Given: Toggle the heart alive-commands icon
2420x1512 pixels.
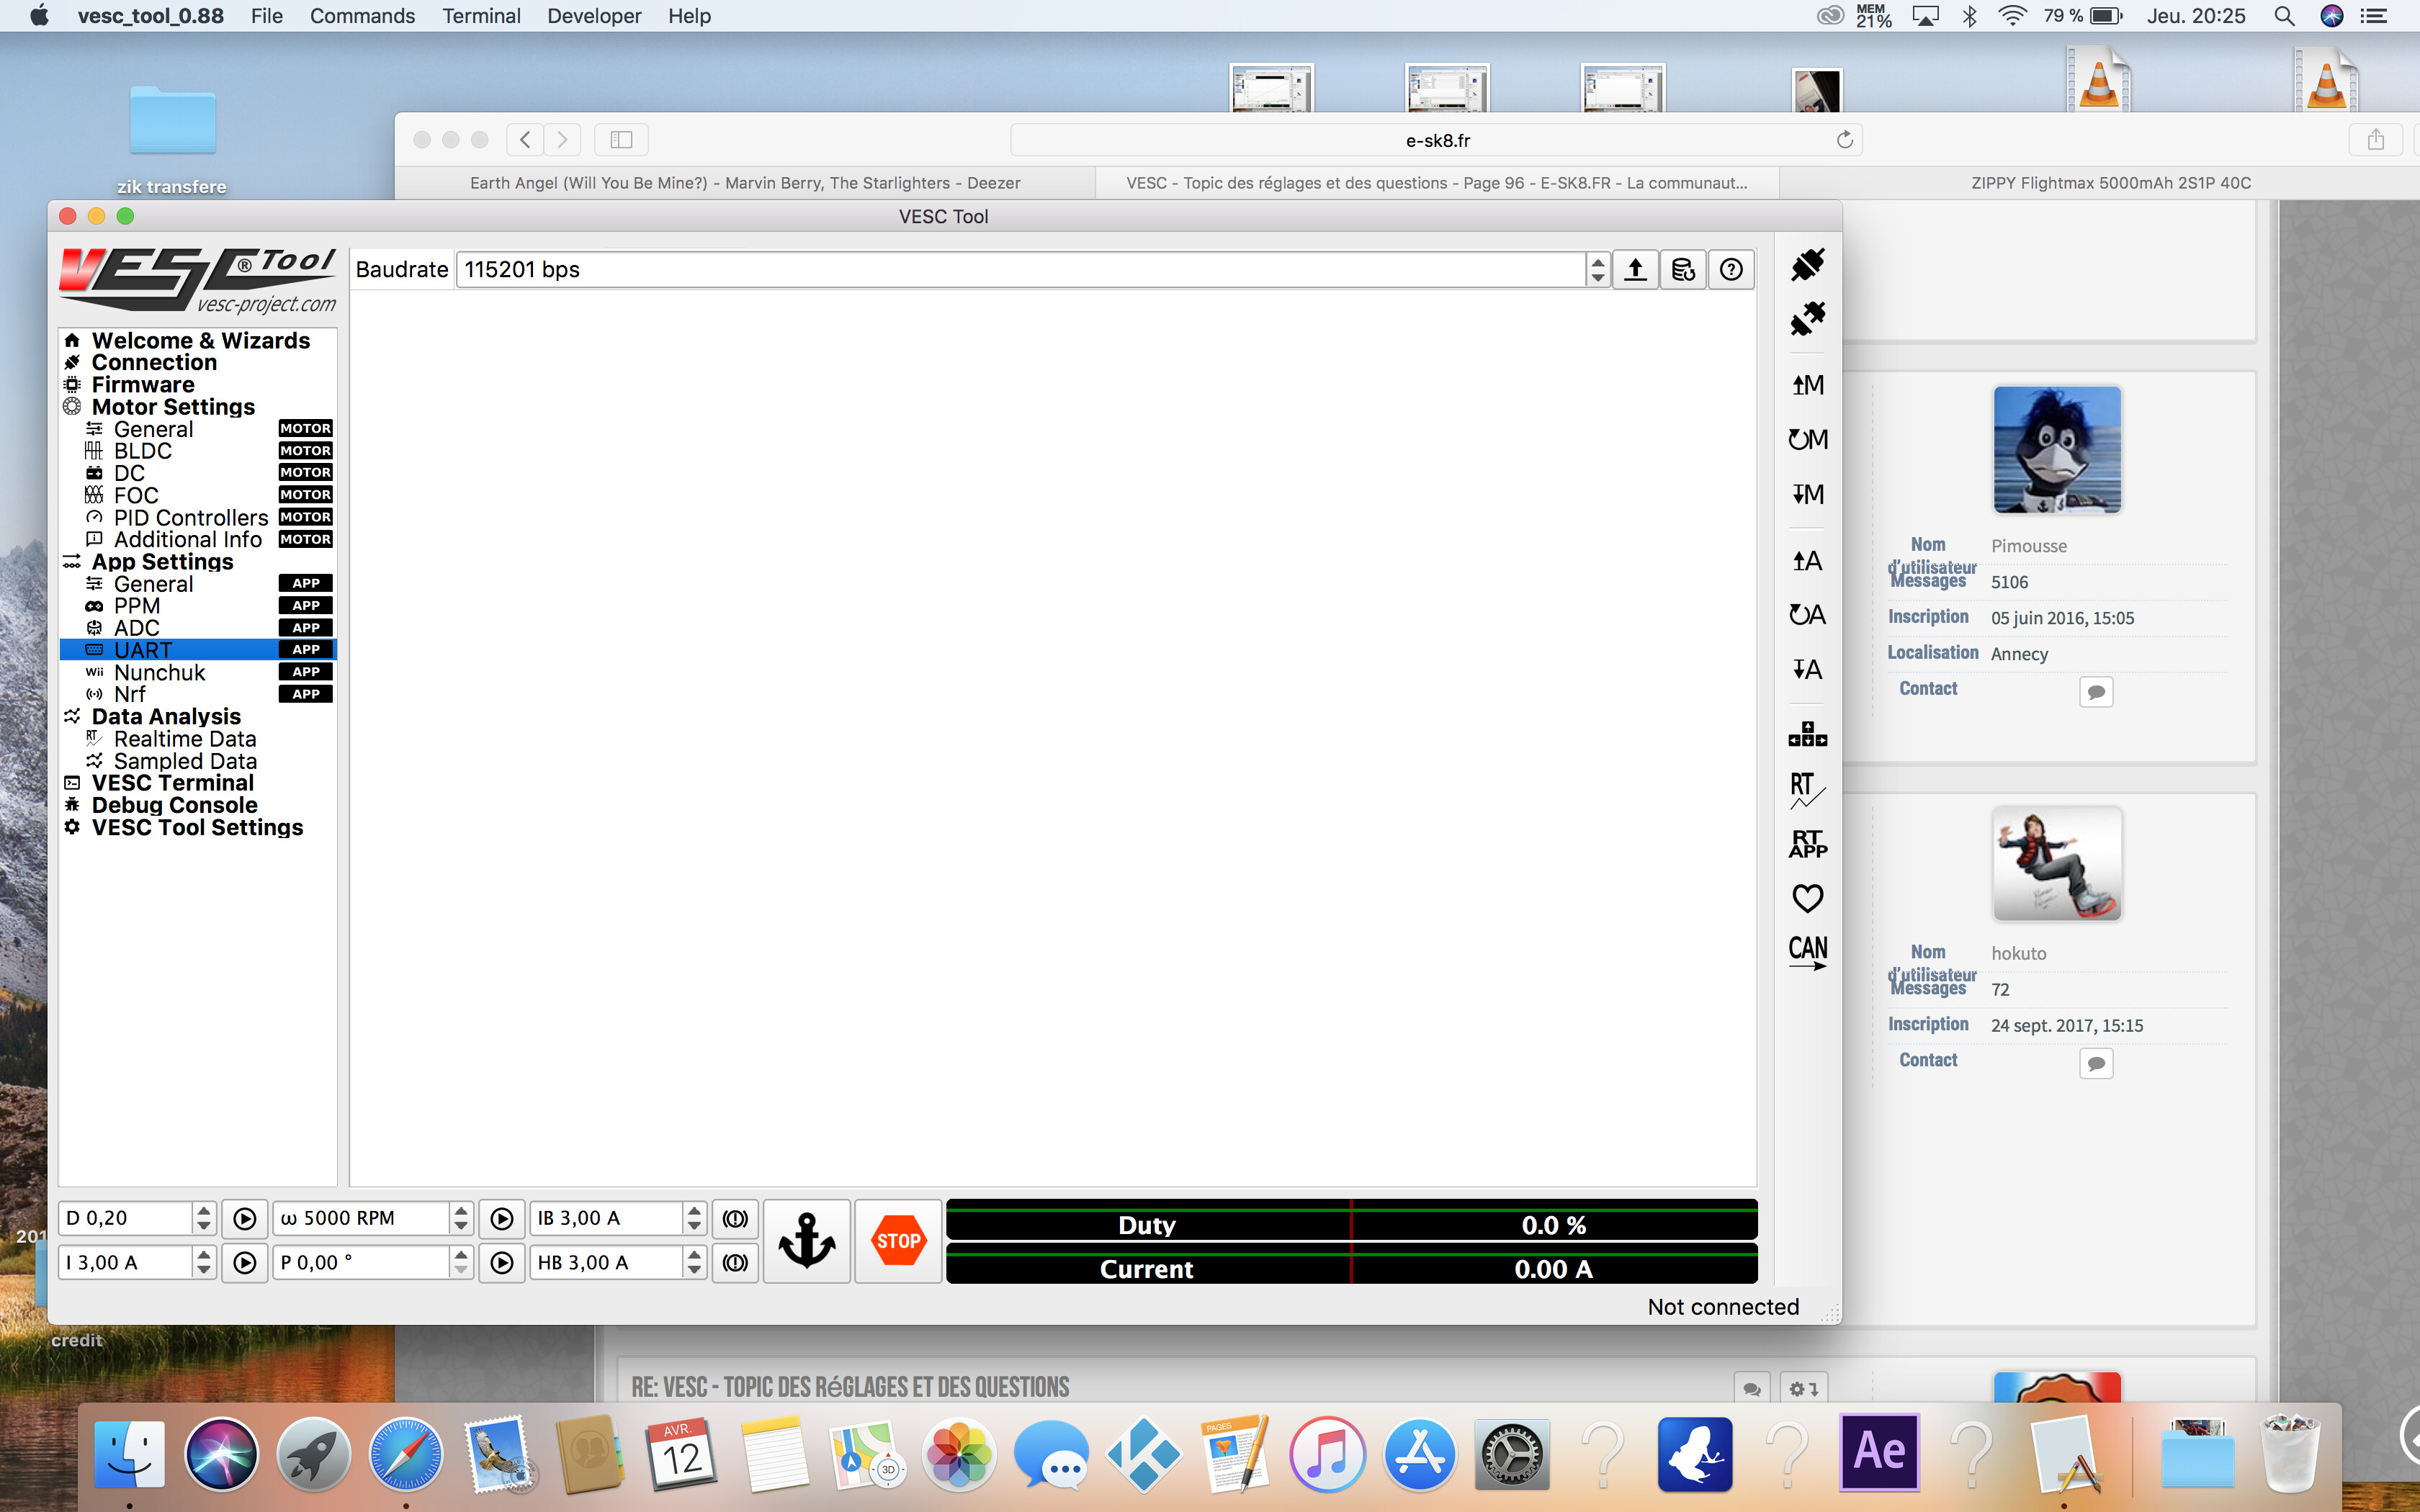Looking at the screenshot, I should point(1807,898).
